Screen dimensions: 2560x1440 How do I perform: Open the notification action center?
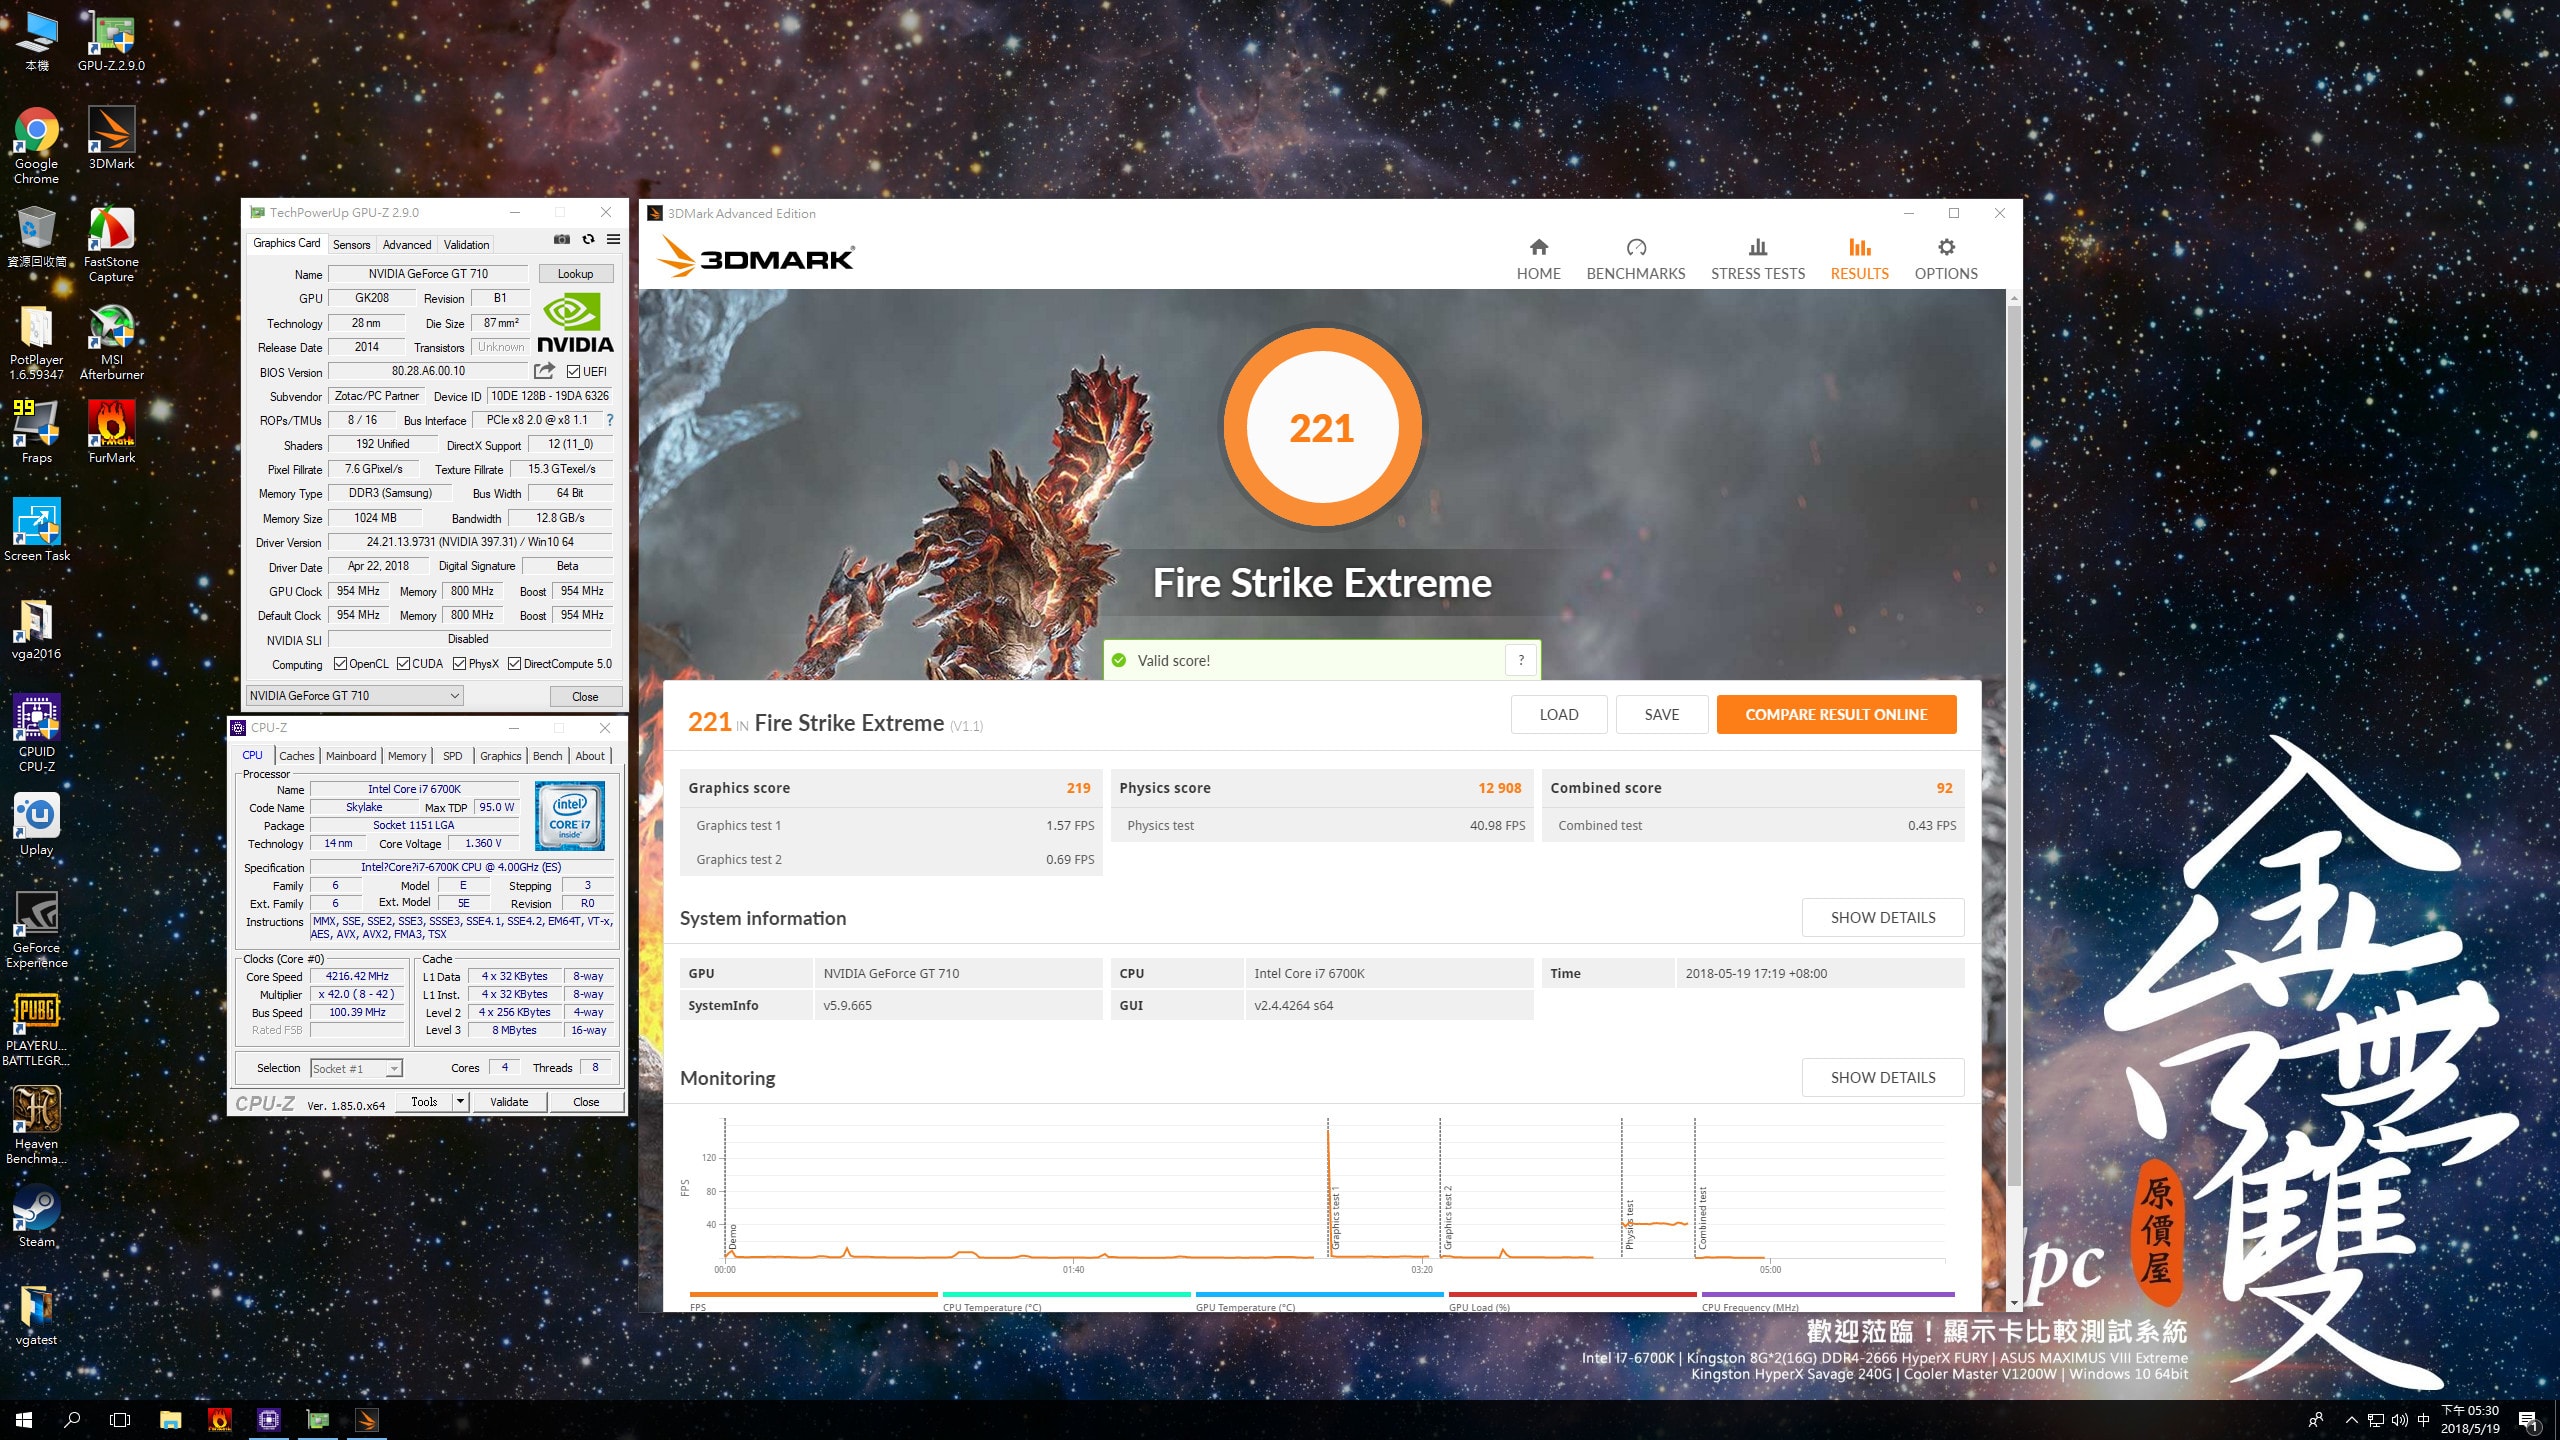pos(2527,1420)
